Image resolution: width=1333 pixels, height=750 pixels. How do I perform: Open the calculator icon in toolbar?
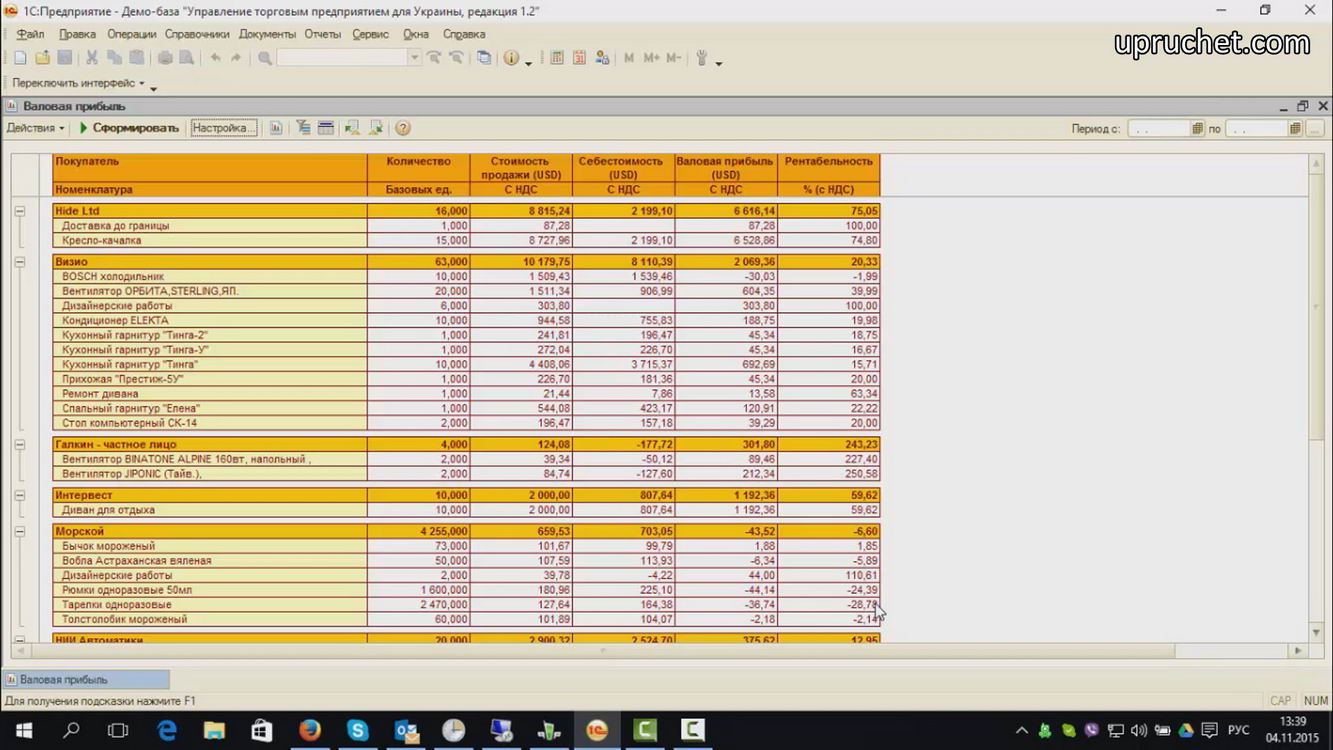557,58
